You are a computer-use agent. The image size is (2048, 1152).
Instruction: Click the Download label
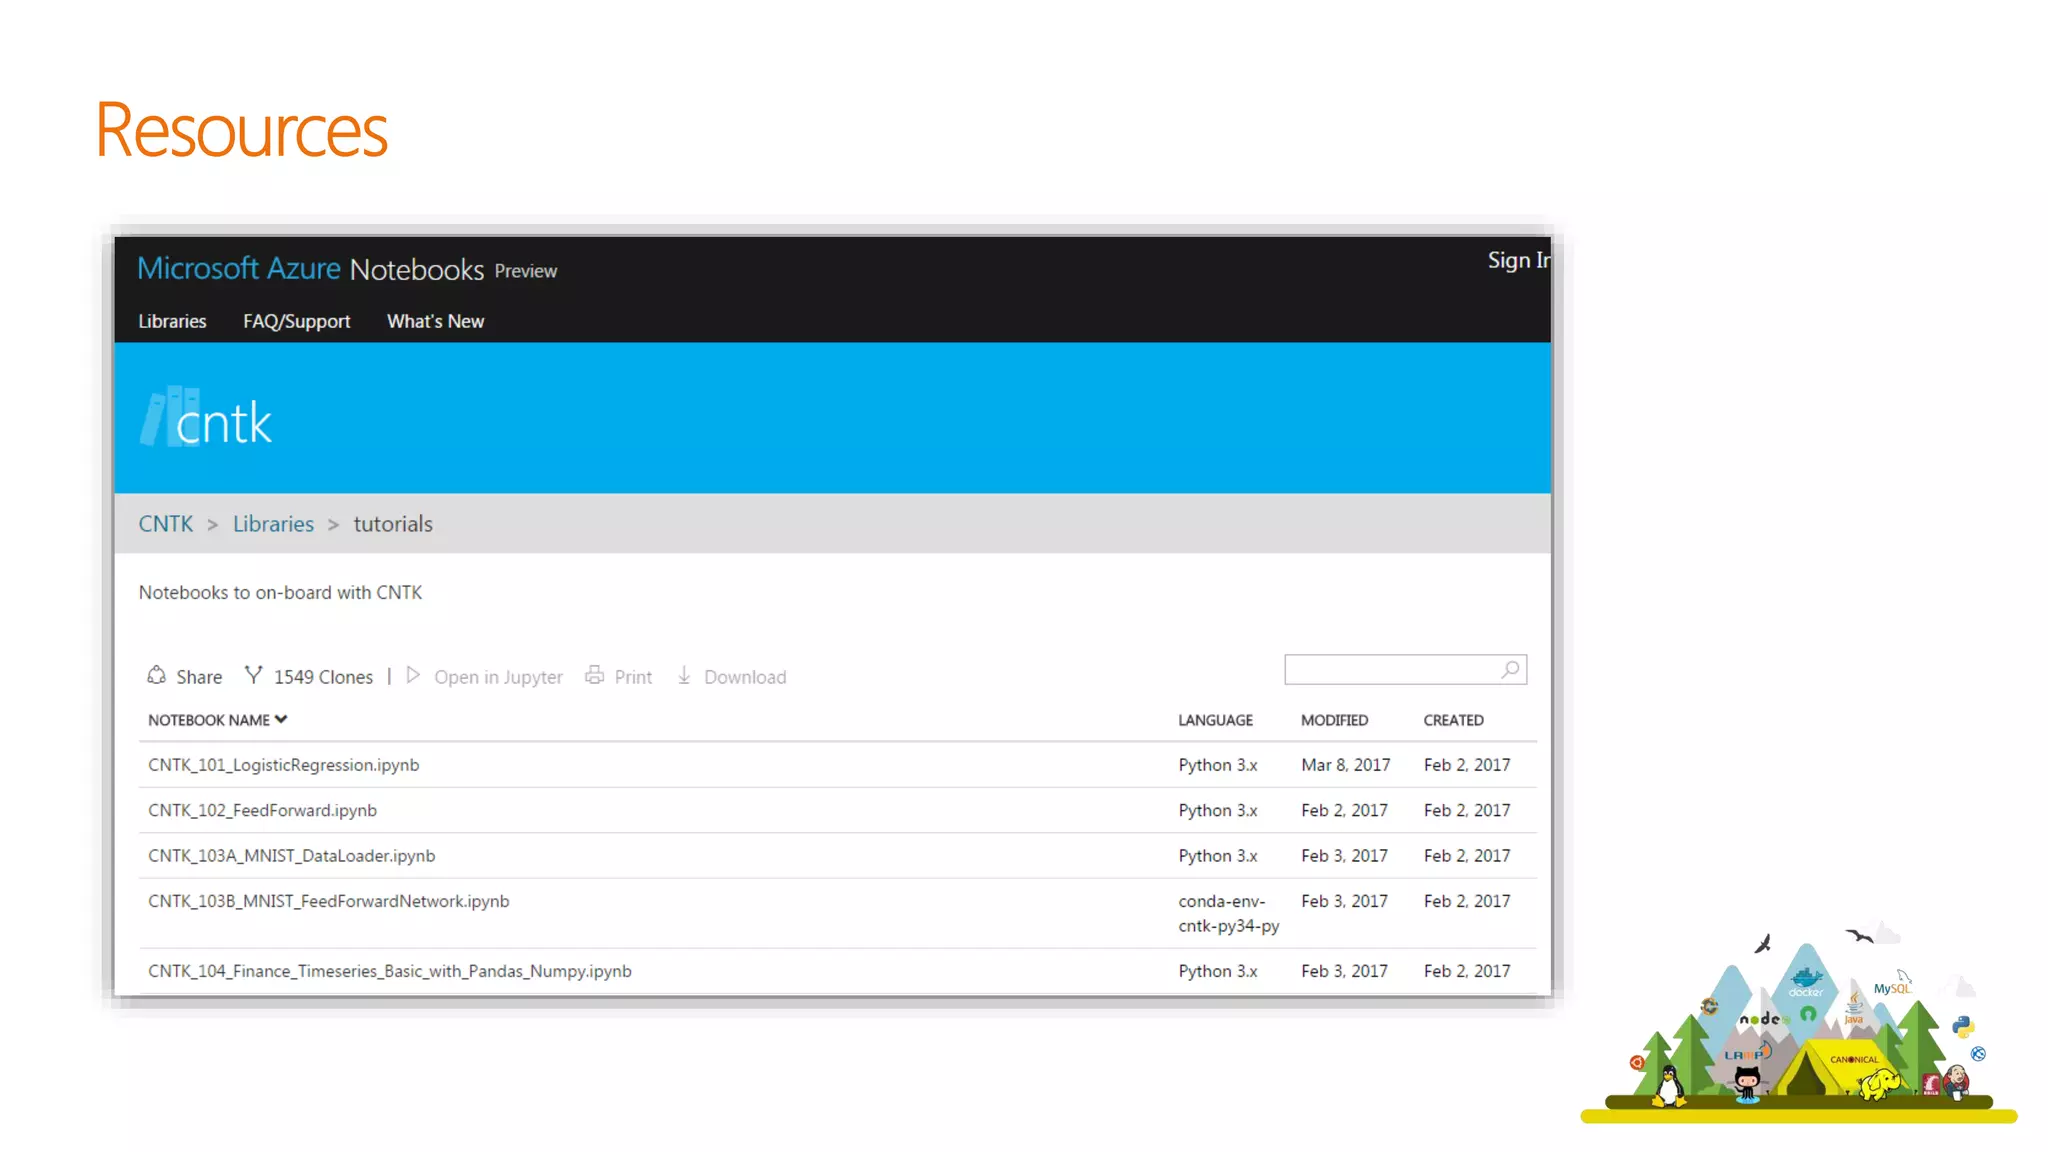(745, 677)
